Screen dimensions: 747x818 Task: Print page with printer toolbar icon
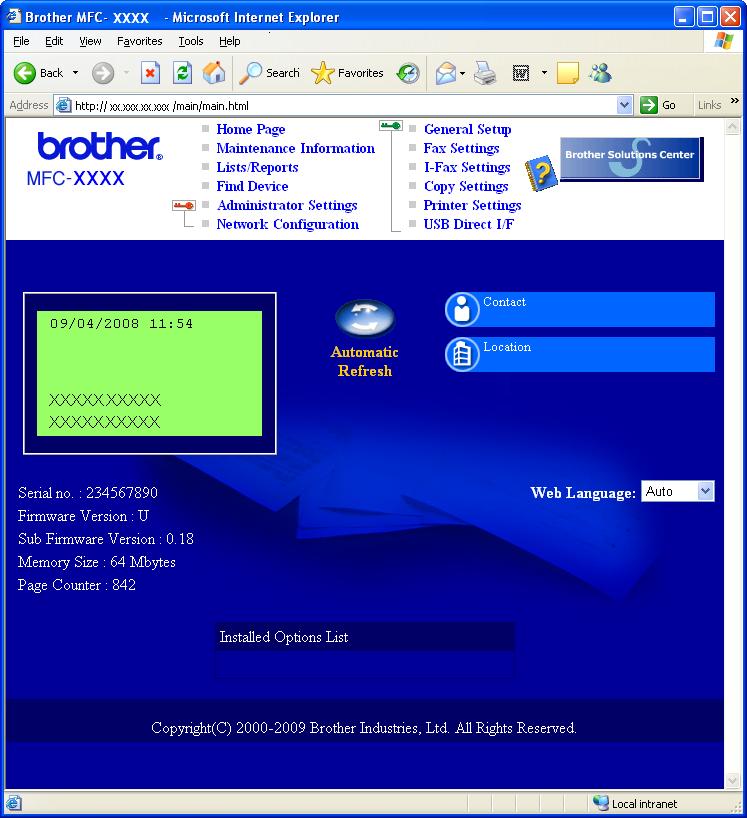pos(485,73)
